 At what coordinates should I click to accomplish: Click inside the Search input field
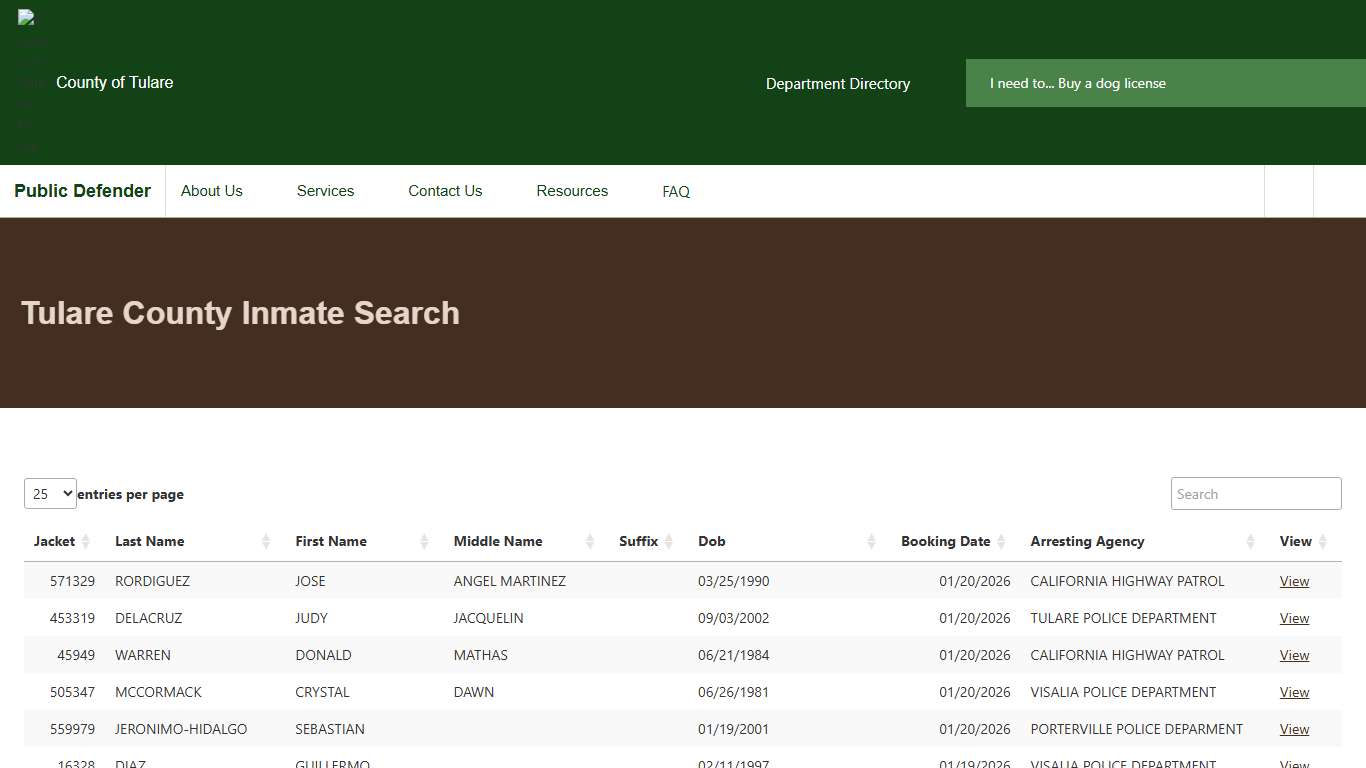[x=1255, y=493]
